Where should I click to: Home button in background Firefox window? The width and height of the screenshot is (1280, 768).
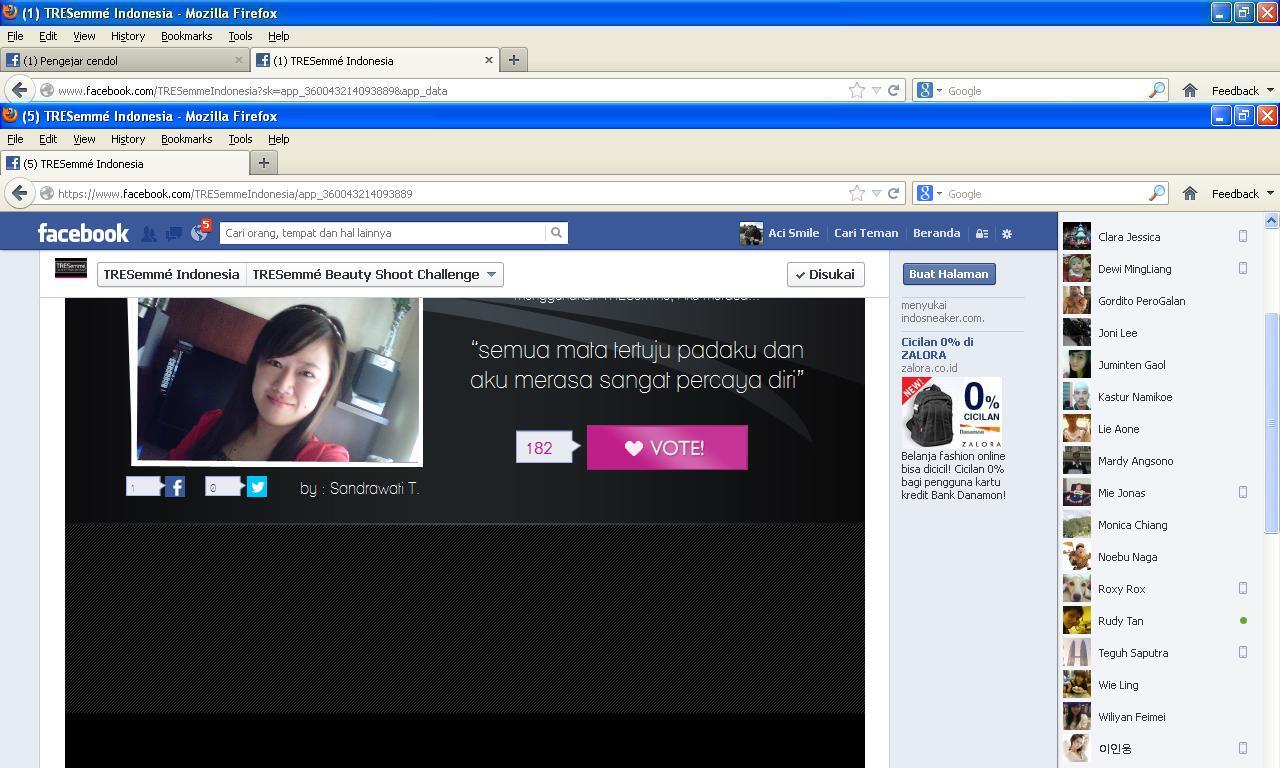coord(1190,90)
